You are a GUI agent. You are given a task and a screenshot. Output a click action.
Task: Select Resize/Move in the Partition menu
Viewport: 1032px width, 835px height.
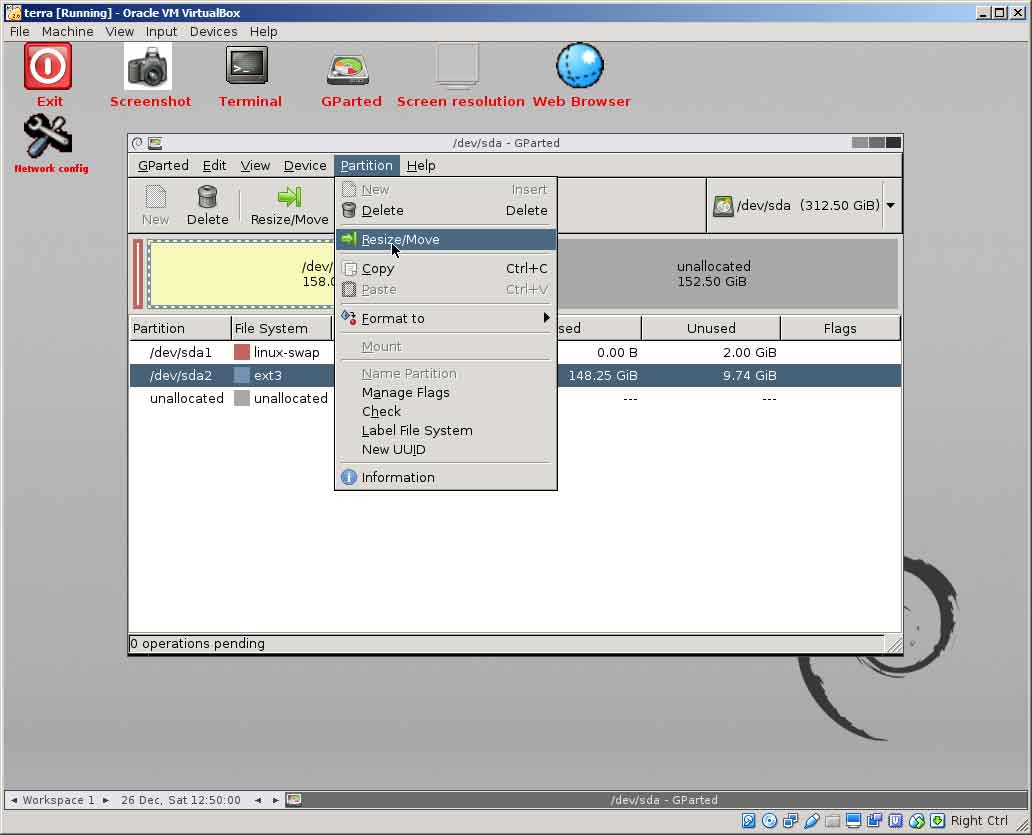click(x=446, y=240)
